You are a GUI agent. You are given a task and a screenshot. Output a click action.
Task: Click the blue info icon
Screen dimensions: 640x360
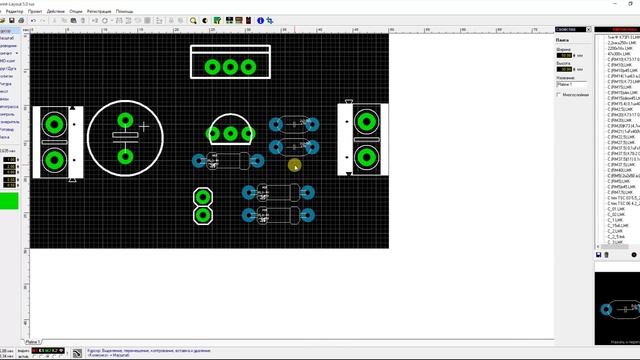click(260, 20)
